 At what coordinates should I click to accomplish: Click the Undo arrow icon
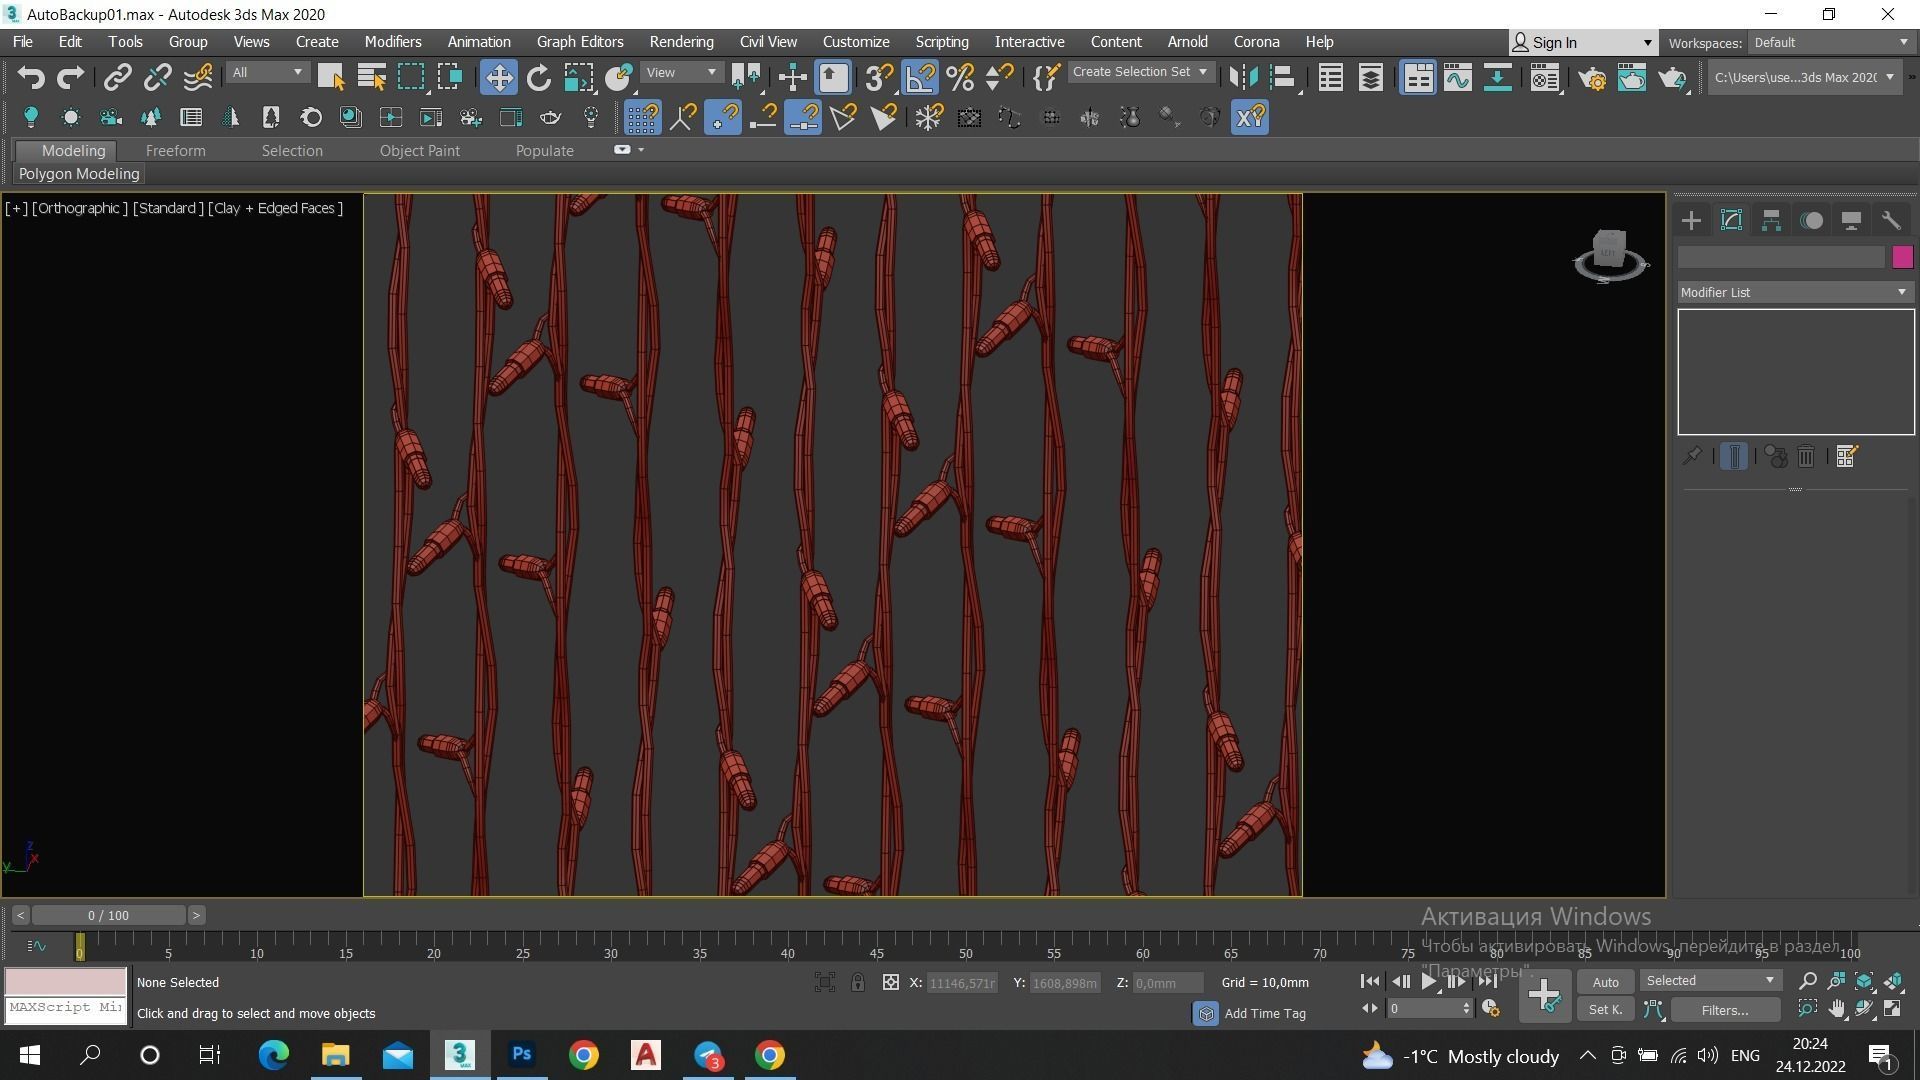pos(31,77)
